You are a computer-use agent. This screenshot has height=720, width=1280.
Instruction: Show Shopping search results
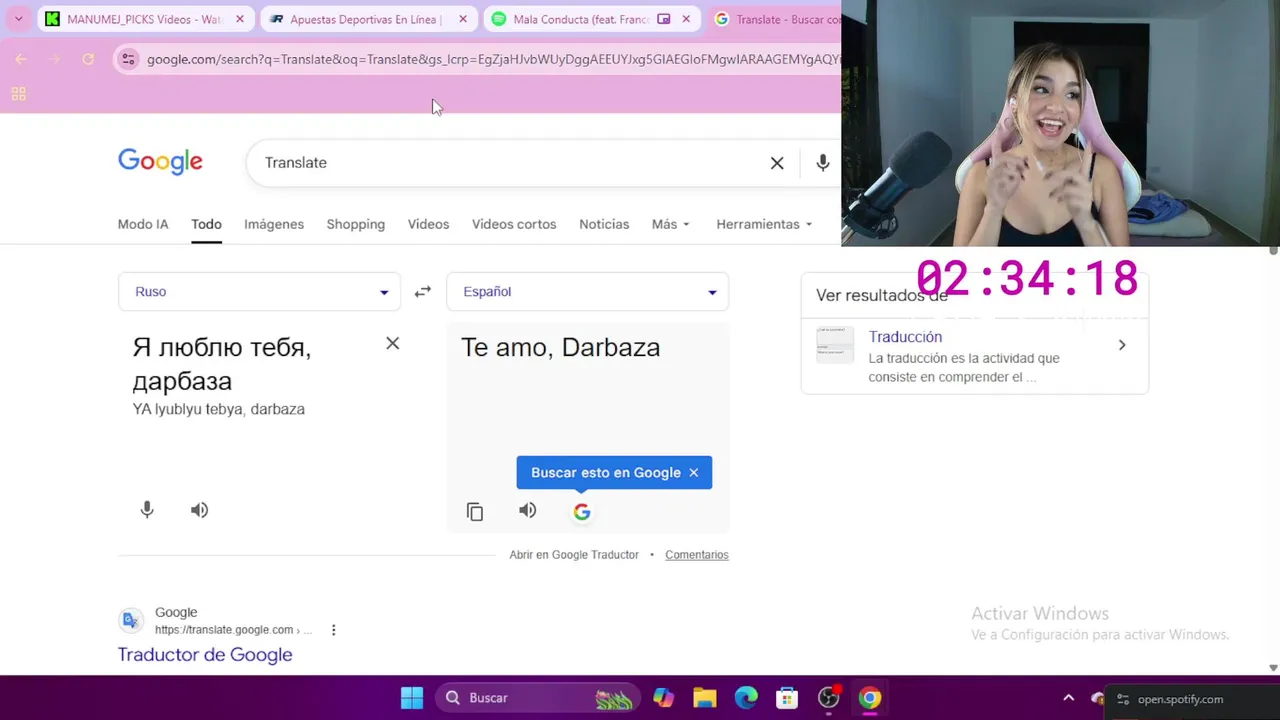pyautogui.click(x=355, y=224)
